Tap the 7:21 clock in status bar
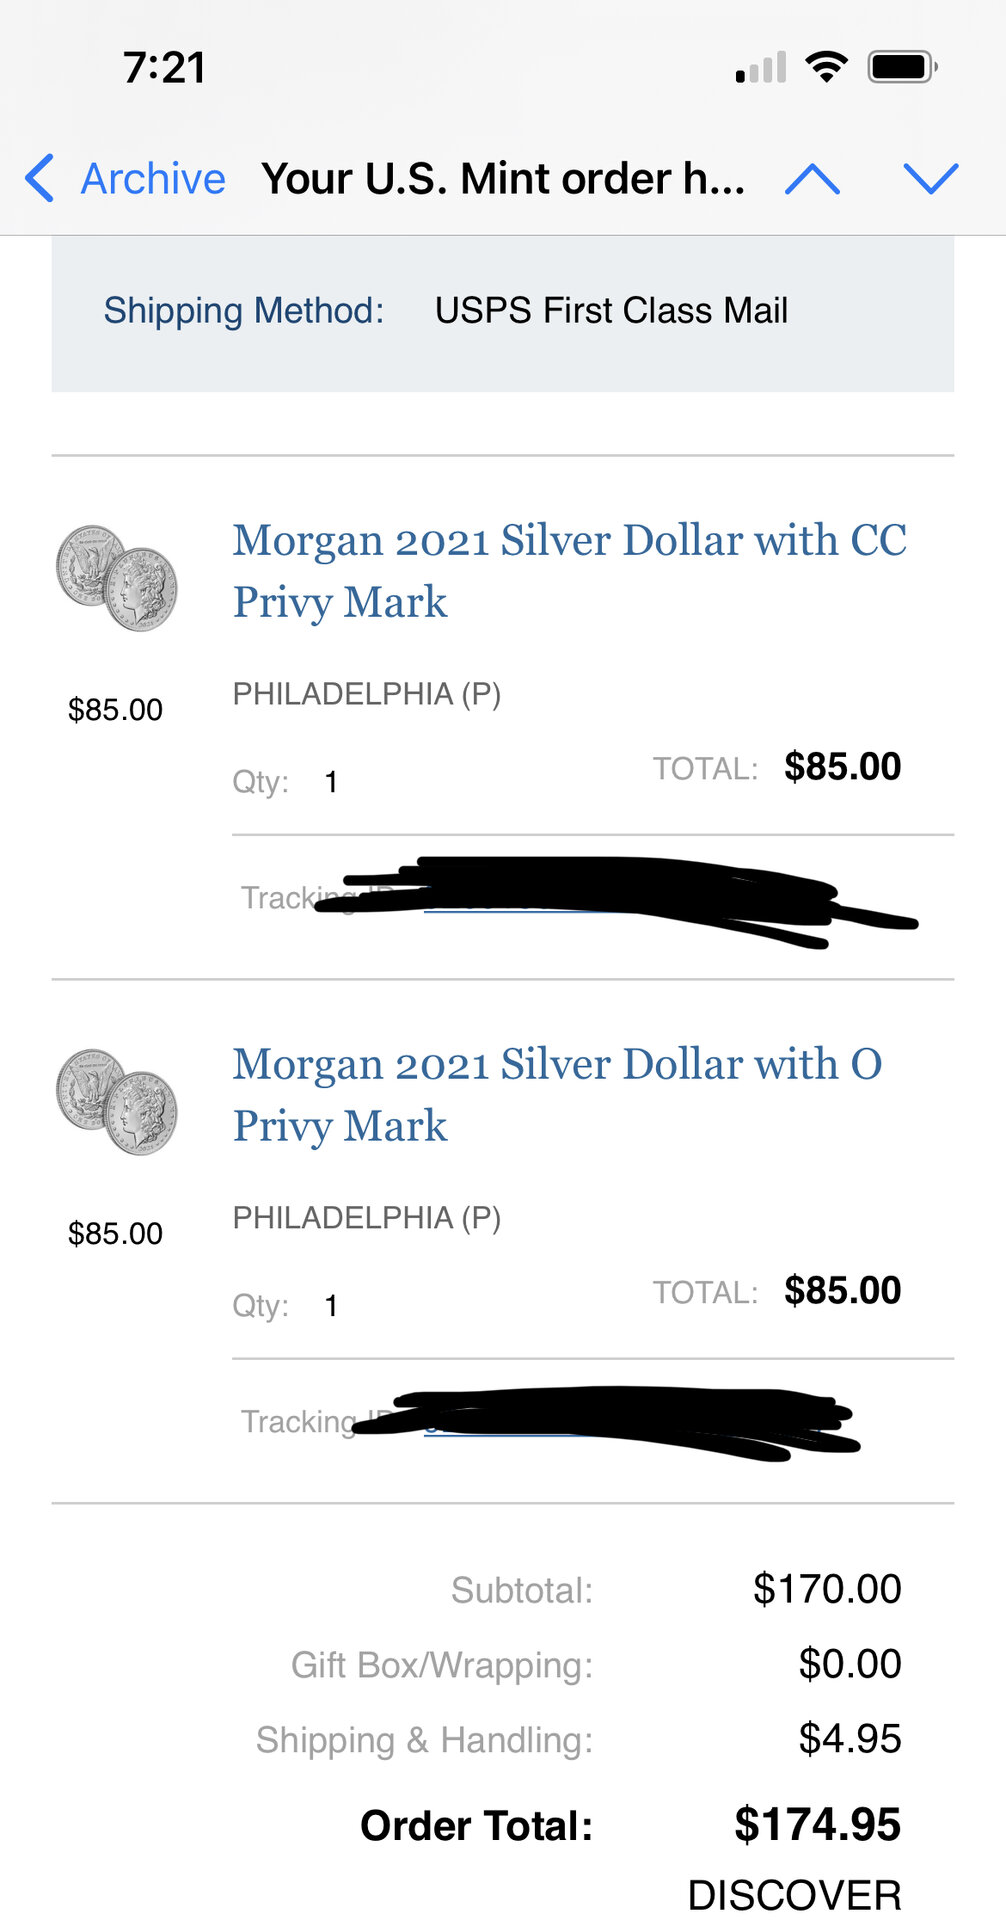Image resolution: width=1006 pixels, height=1920 pixels. (165, 68)
